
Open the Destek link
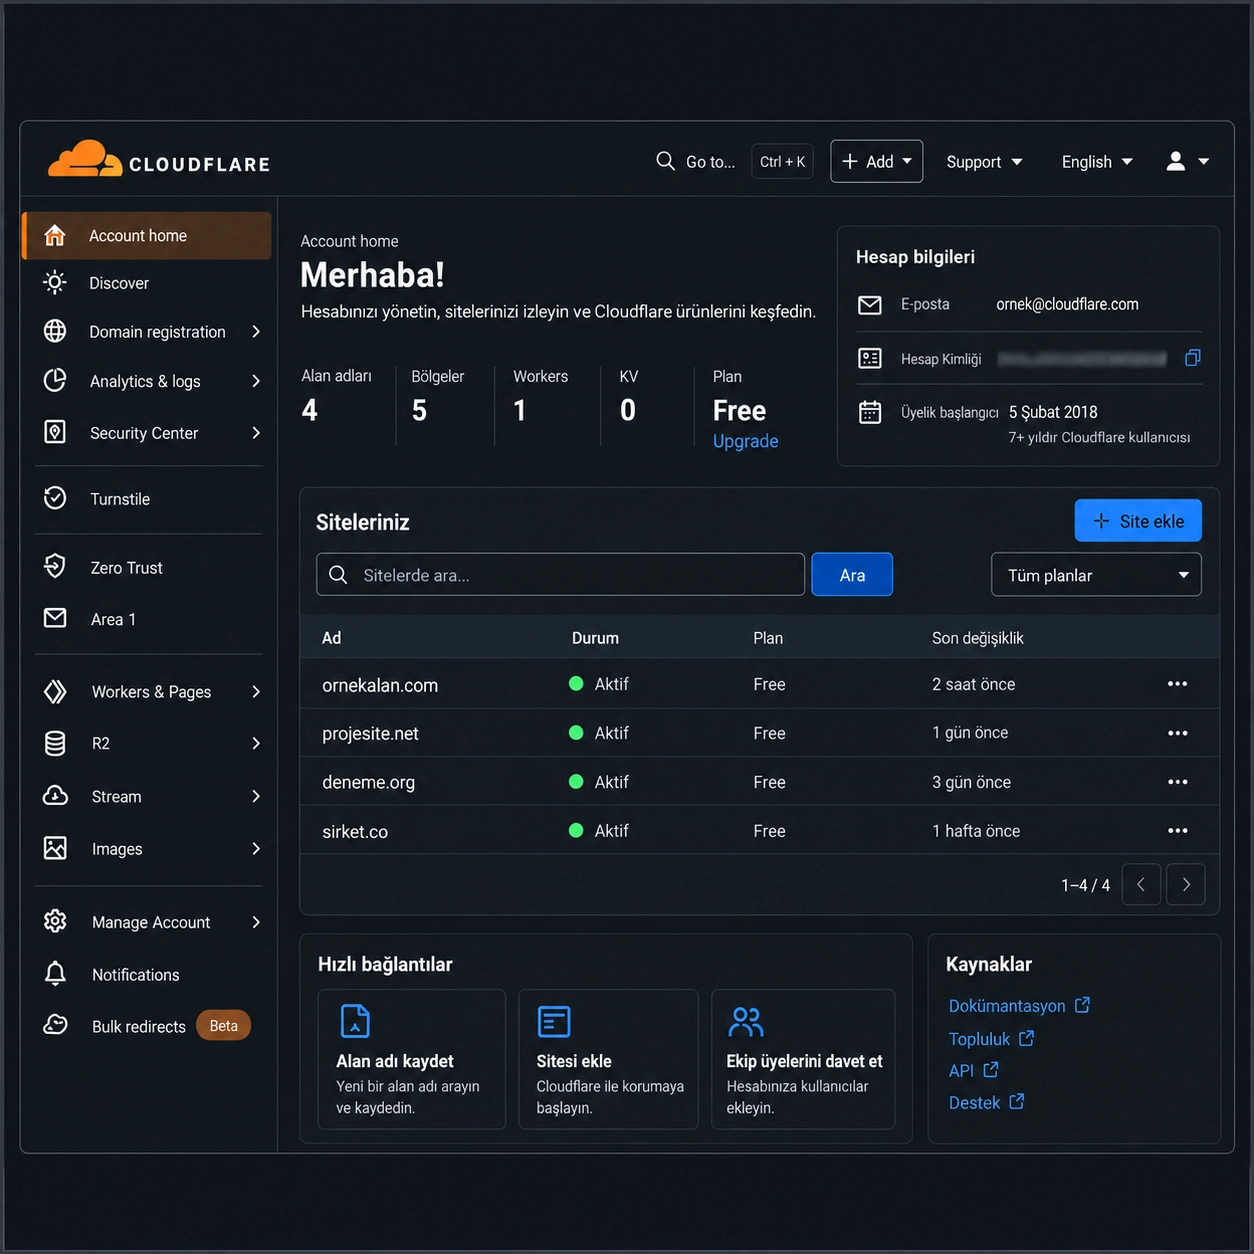986,1102
